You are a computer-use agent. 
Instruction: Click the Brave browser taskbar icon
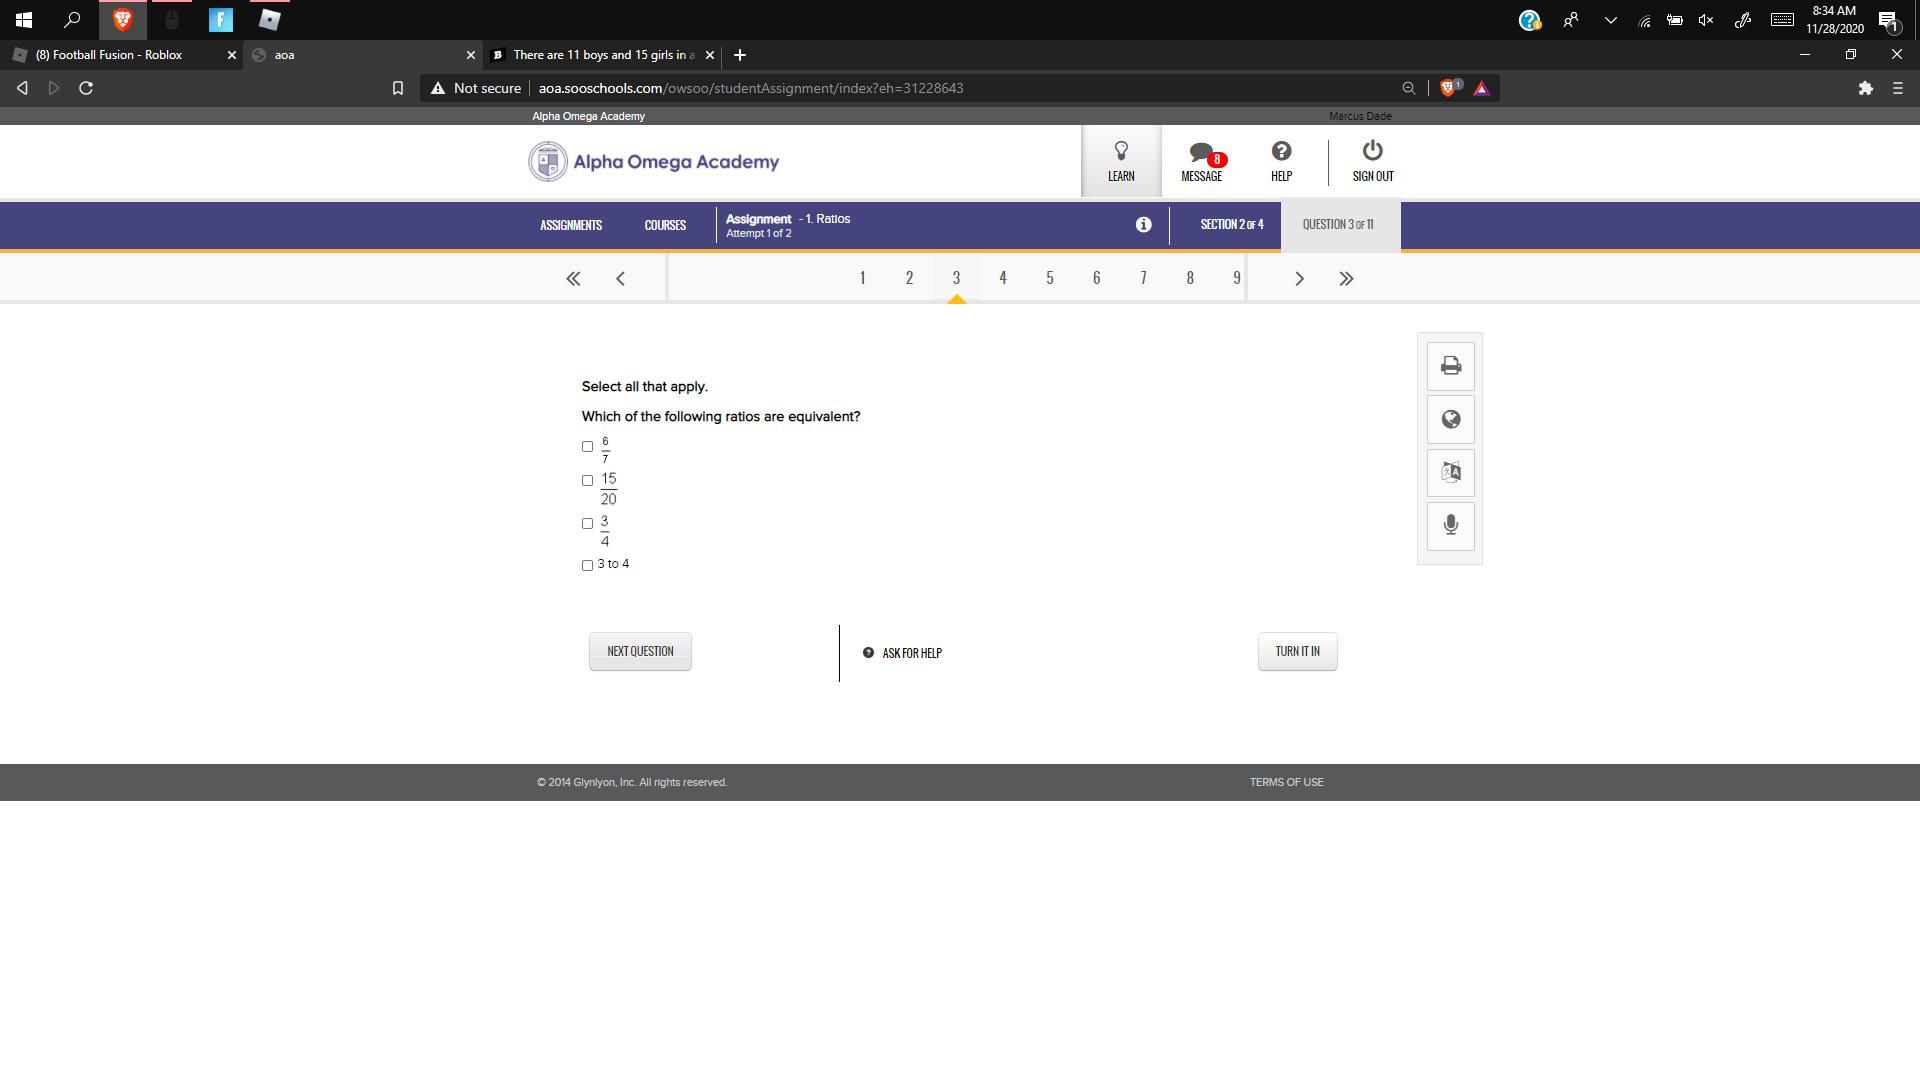click(123, 19)
